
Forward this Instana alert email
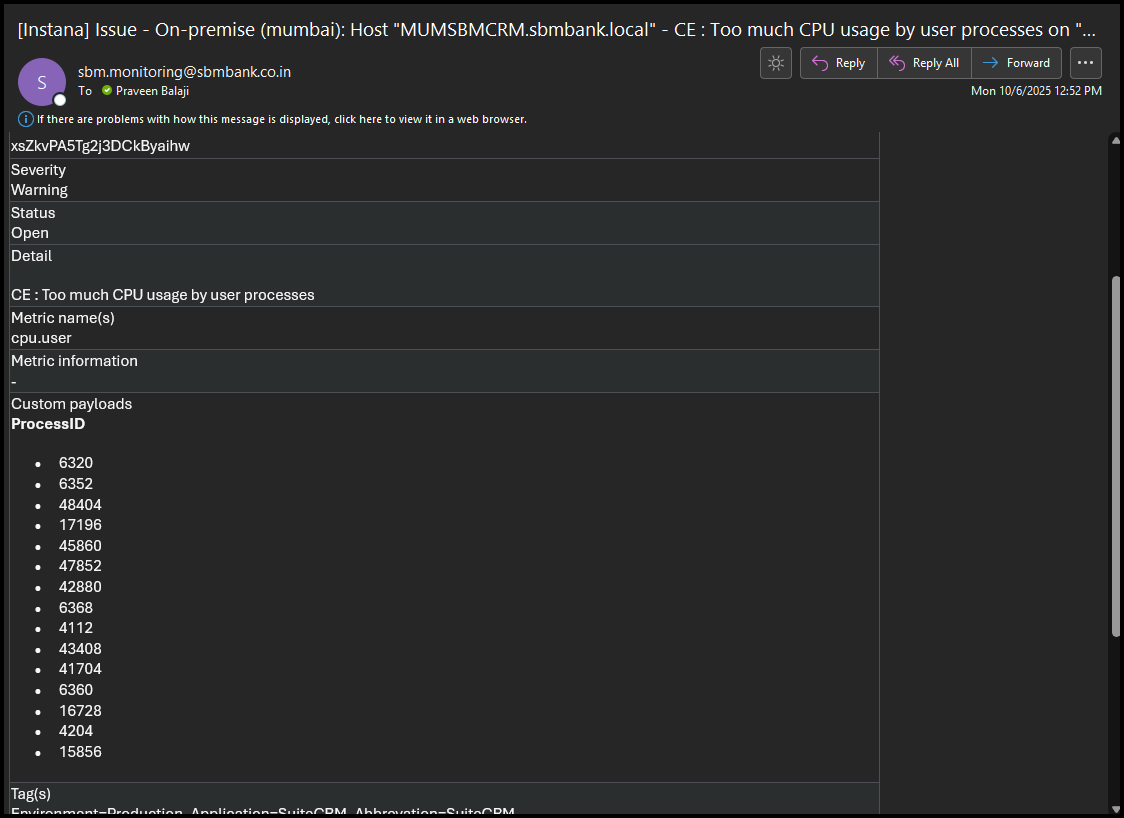click(1016, 63)
